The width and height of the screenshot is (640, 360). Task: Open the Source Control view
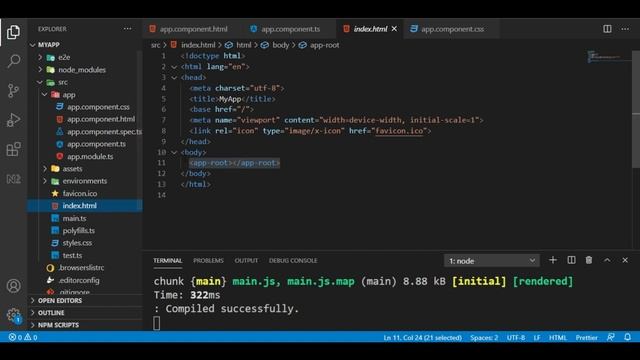[x=13, y=91]
